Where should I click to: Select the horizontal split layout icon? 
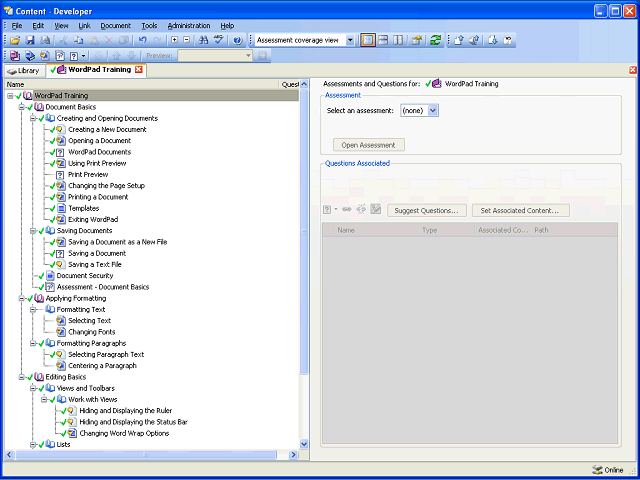[x=383, y=40]
